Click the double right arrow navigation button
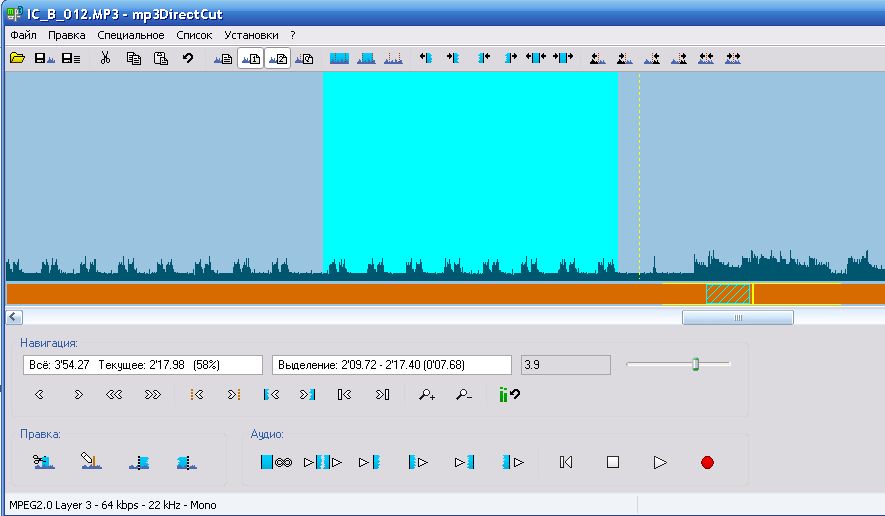Screen dimensions: 885x516 (152, 395)
